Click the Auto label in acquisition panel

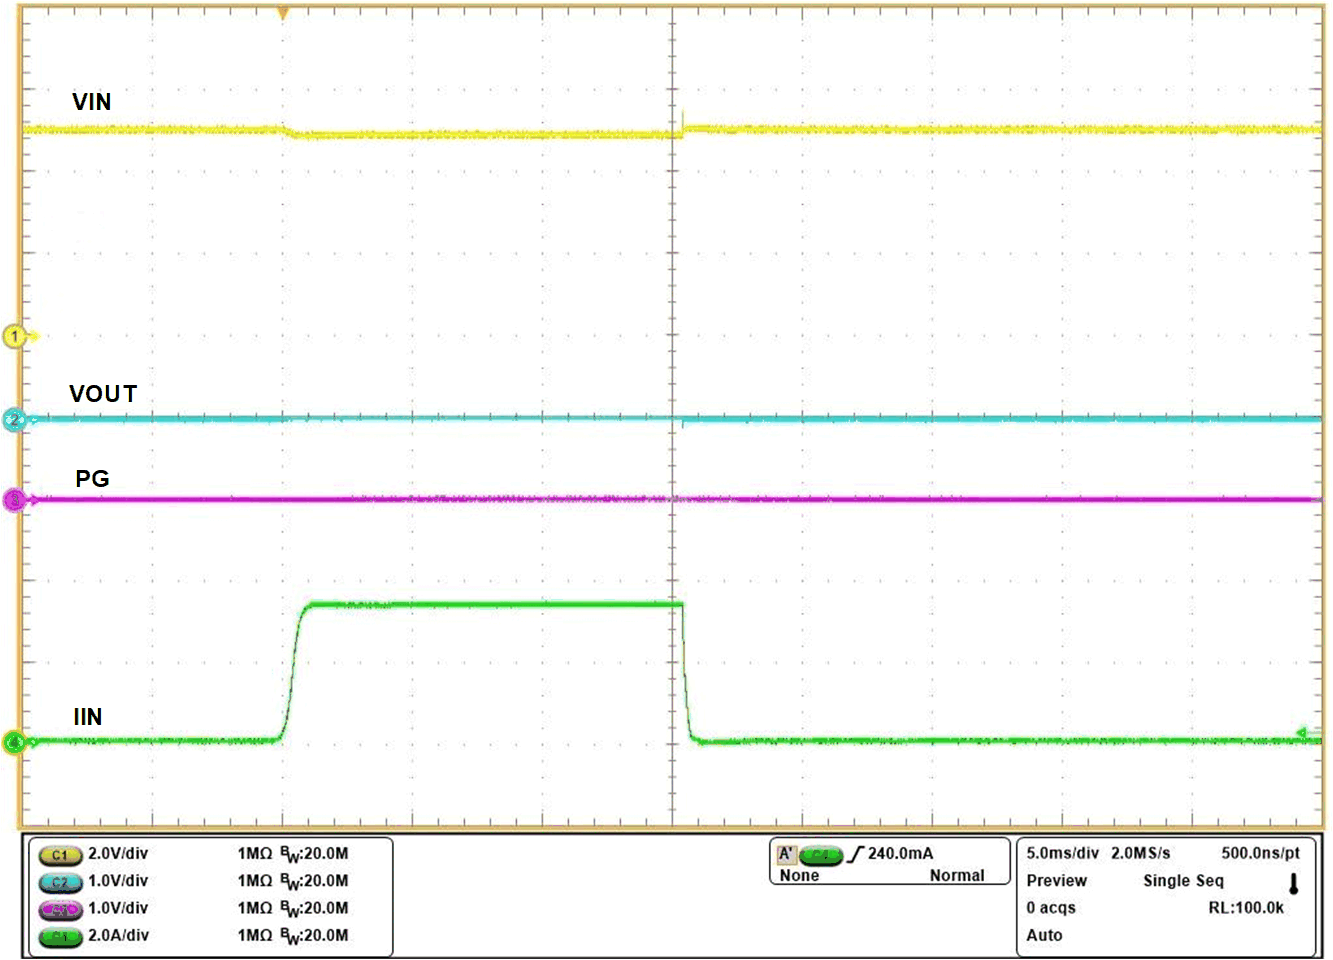click(1044, 936)
